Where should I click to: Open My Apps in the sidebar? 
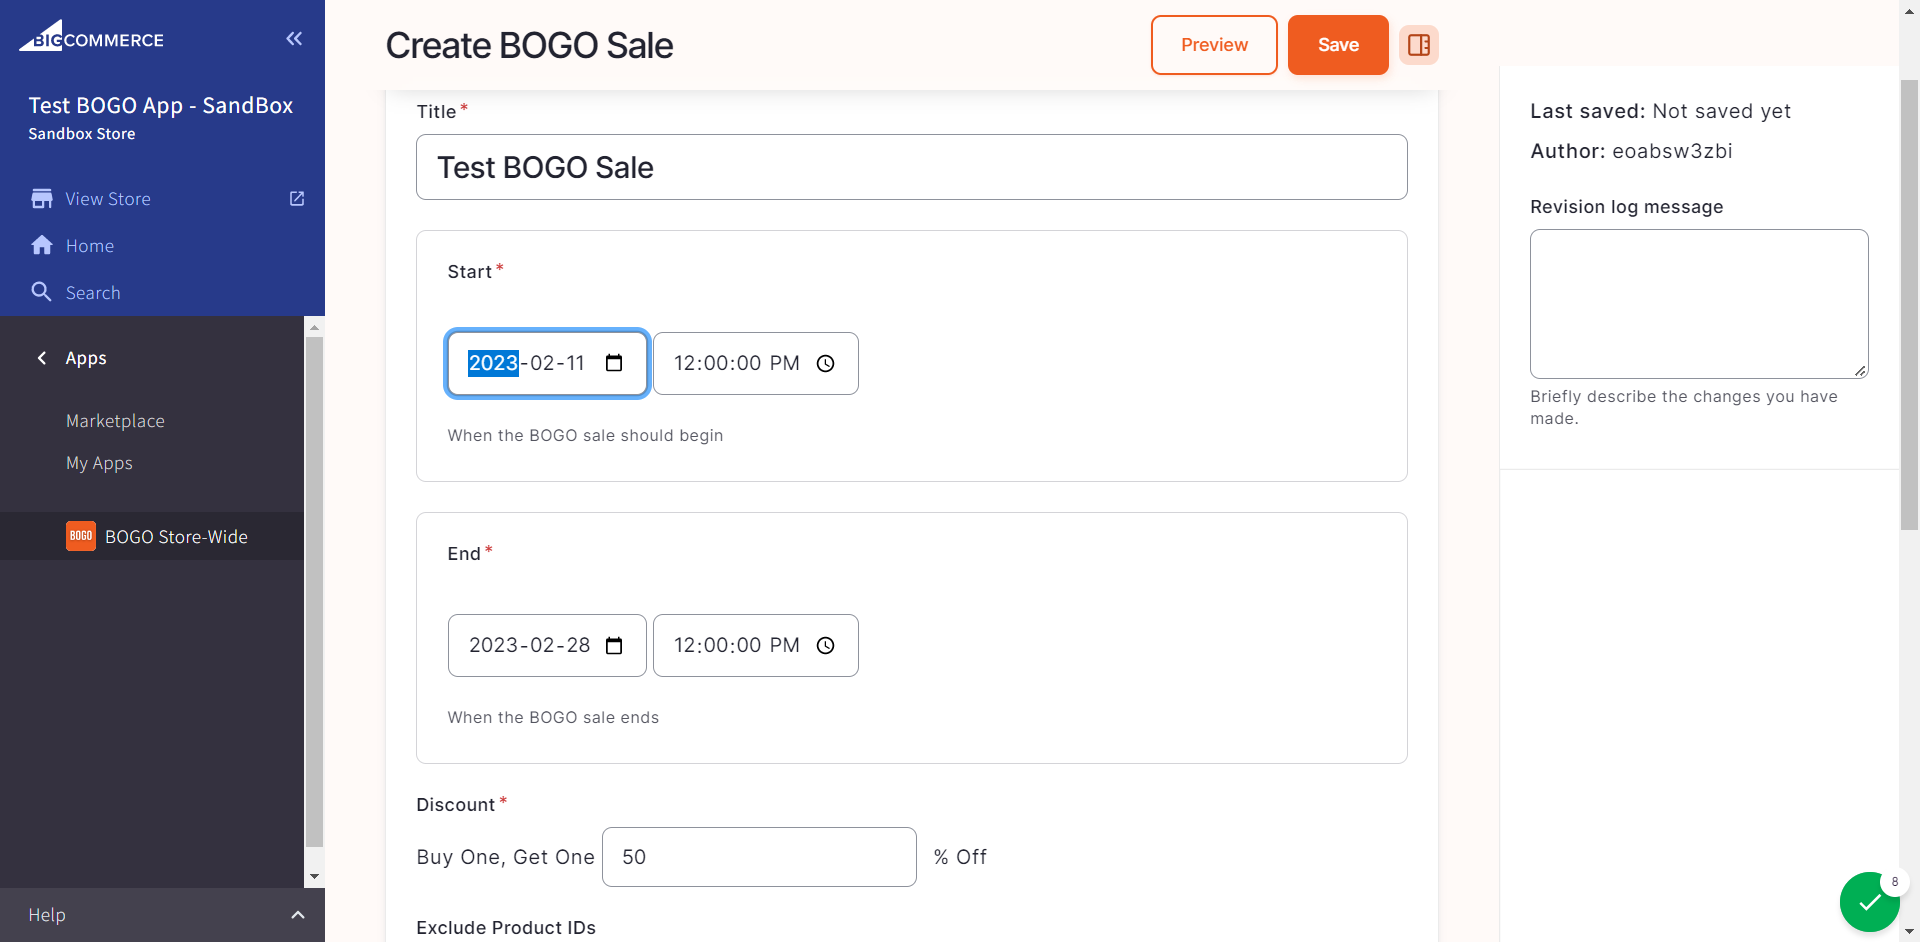[x=99, y=463]
